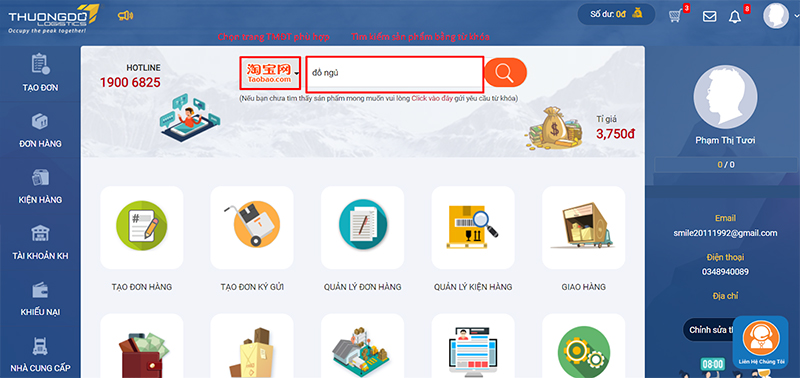This screenshot has width=800, height=378.
Task: Click the orange search magnifier button
Action: [x=505, y=72]
